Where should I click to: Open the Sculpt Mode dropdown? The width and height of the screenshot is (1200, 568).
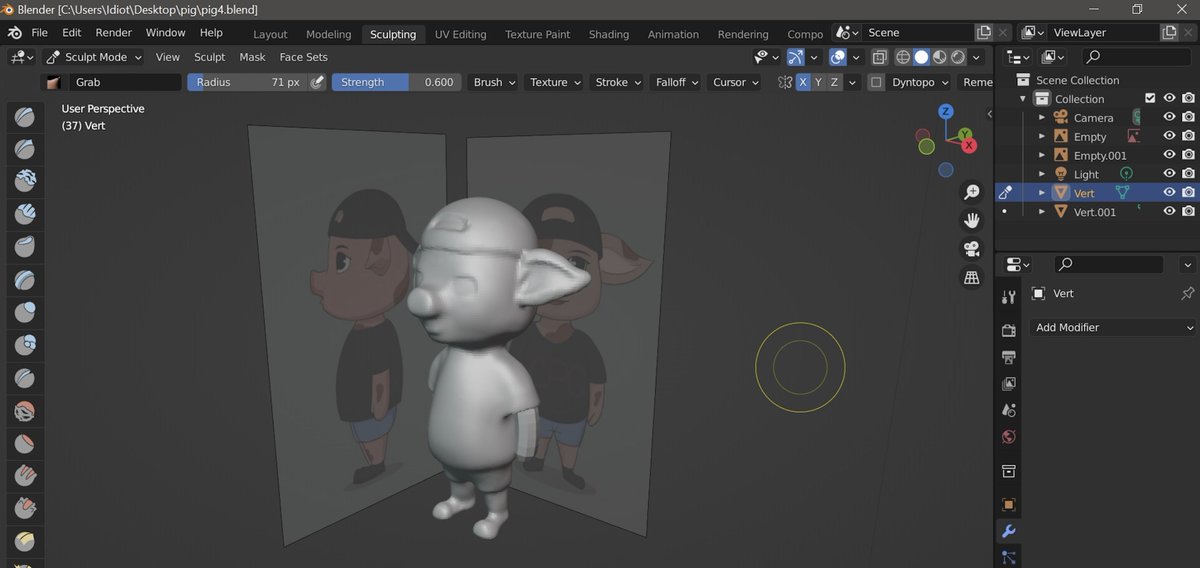click(95, 57)
